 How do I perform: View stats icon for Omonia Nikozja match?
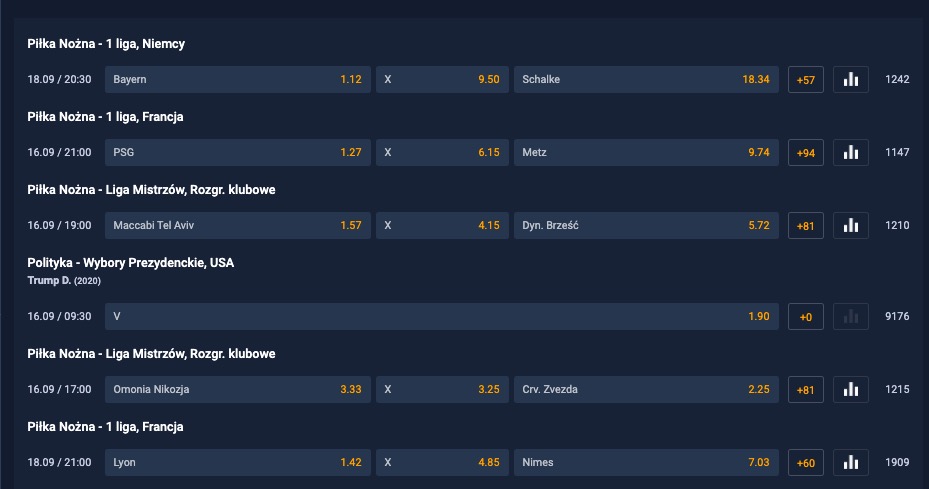(851, 389)
